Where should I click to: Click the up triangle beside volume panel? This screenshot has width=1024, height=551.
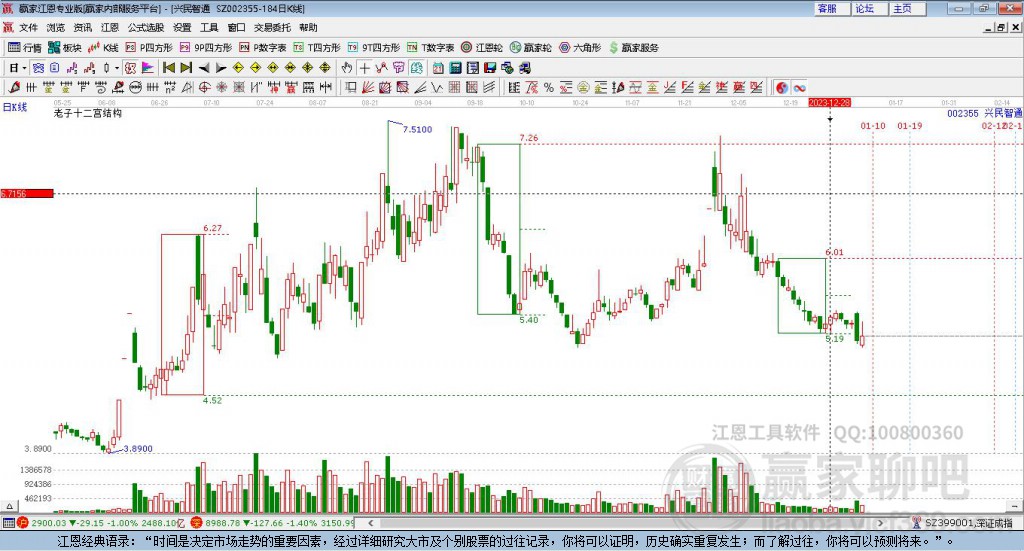pos(9,506)
